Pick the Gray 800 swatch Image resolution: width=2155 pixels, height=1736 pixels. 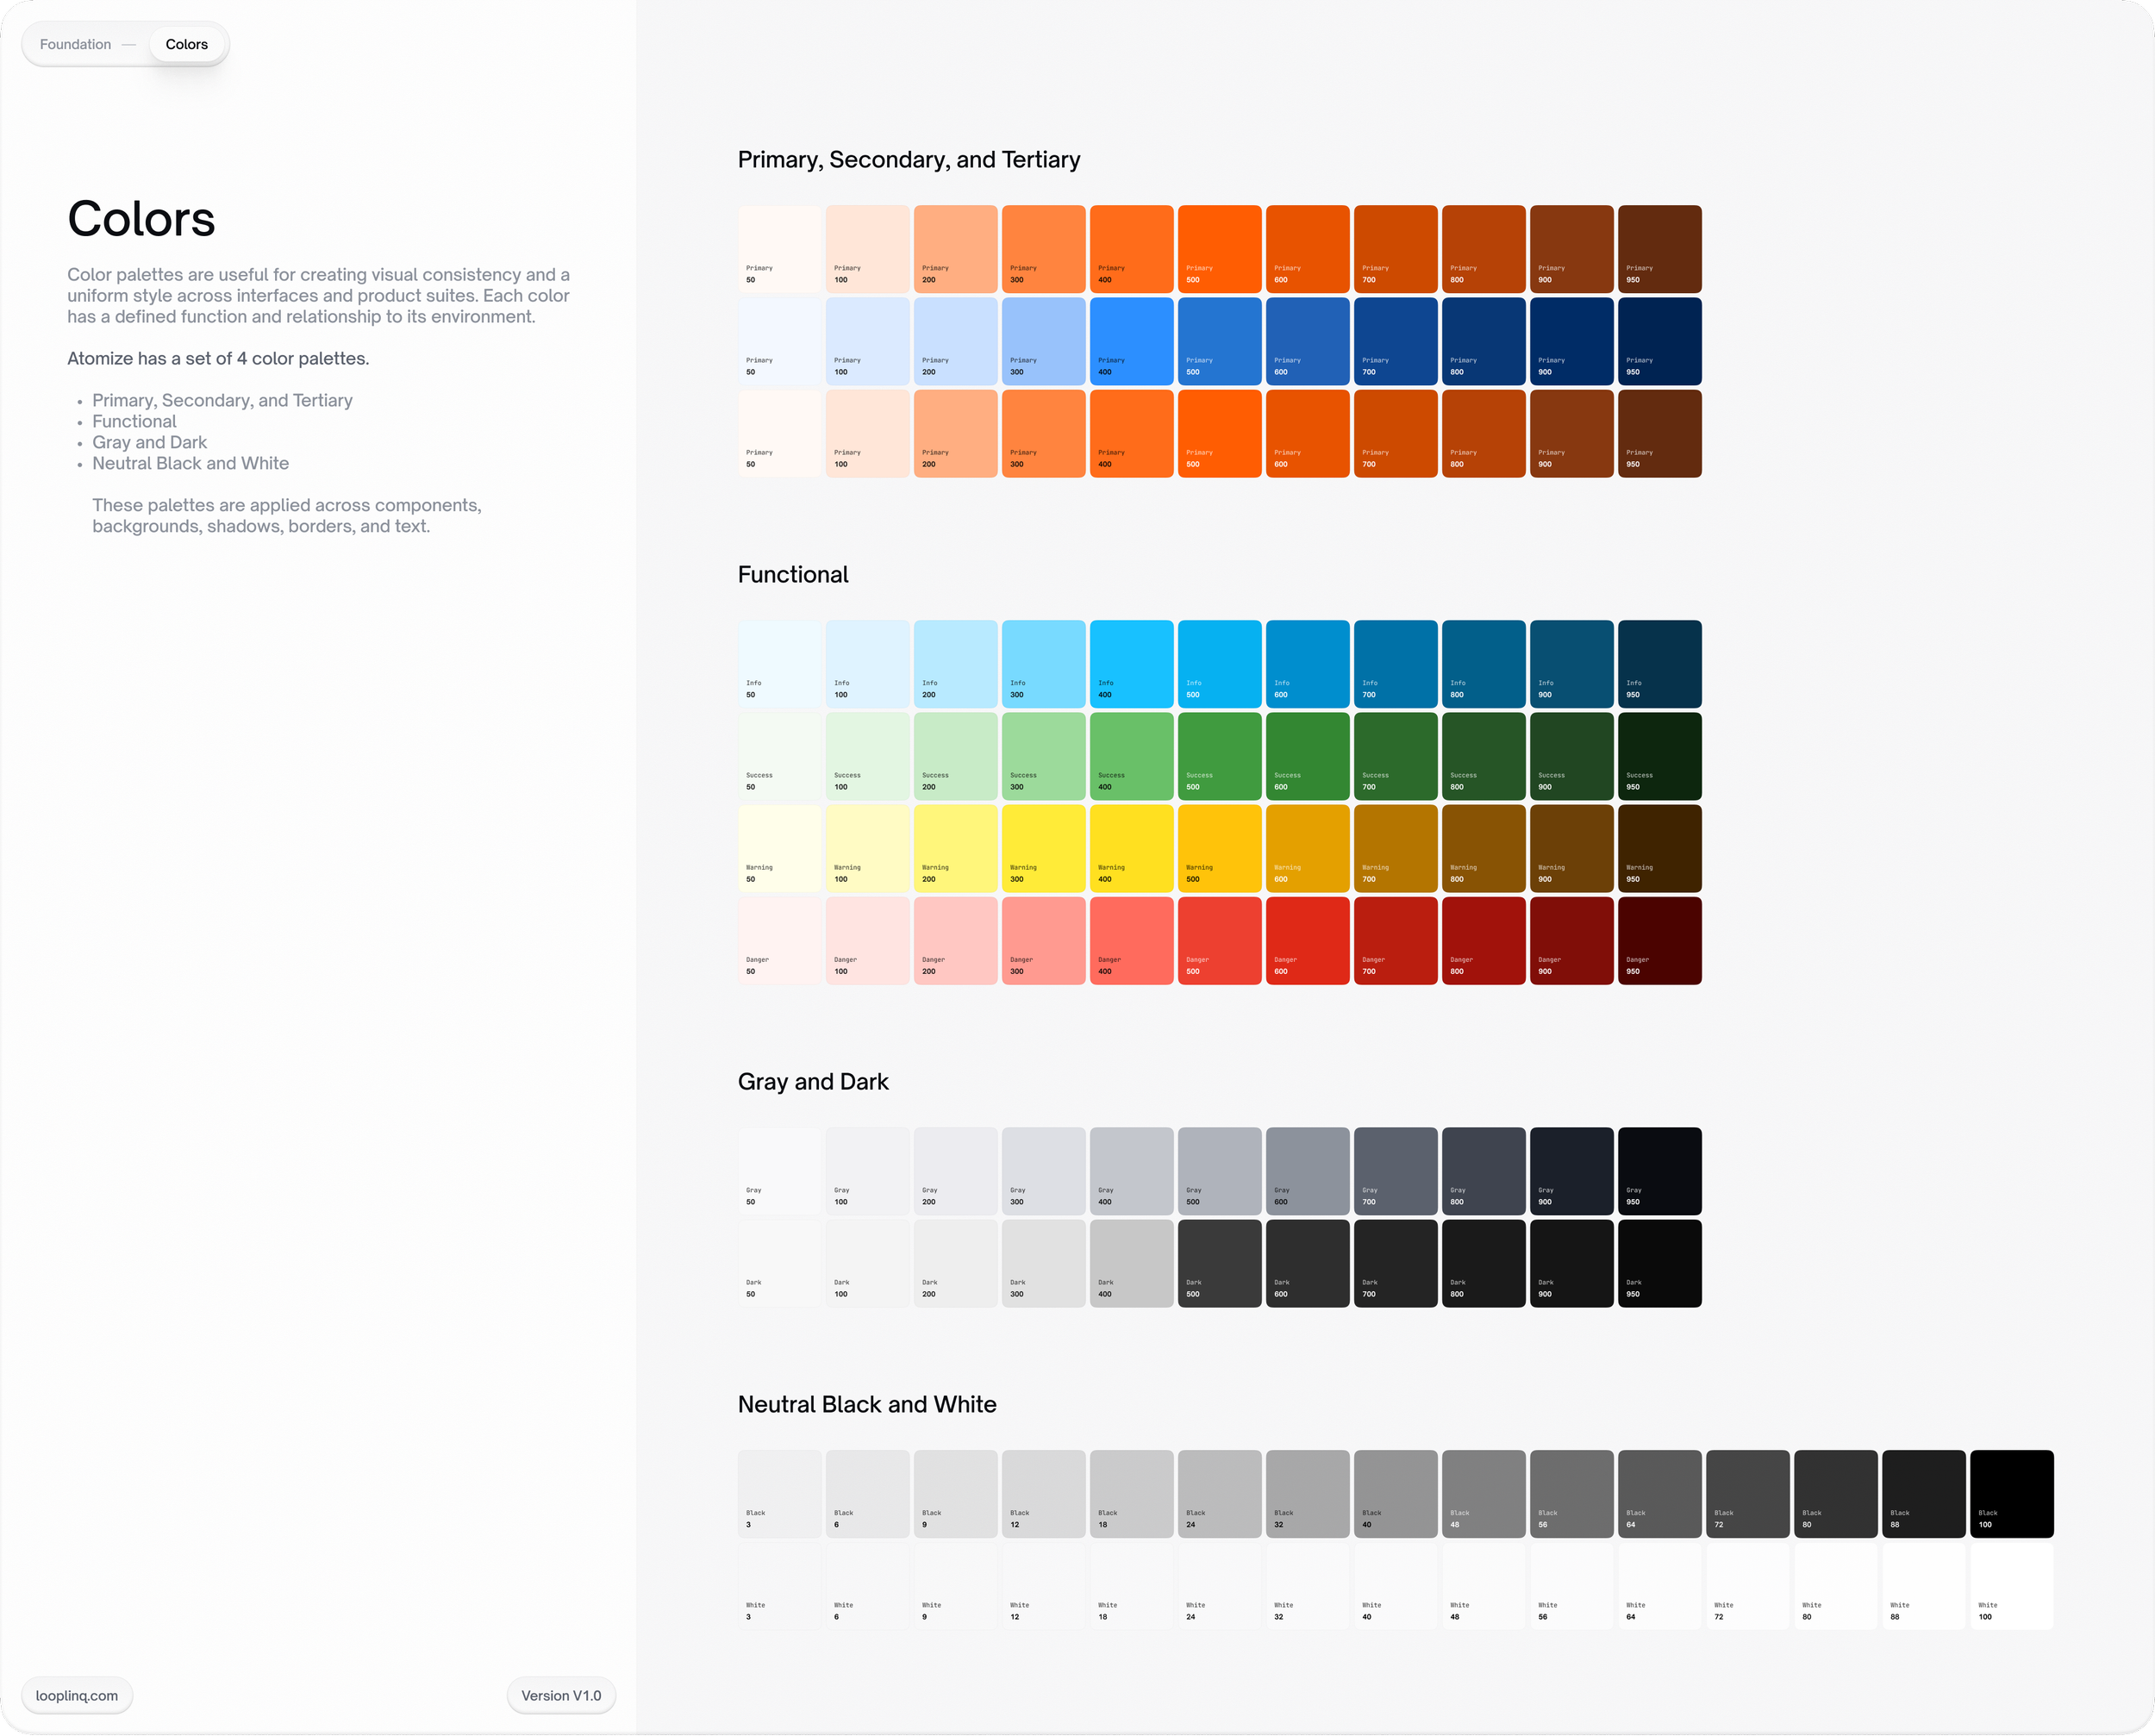[1483, 1171]
